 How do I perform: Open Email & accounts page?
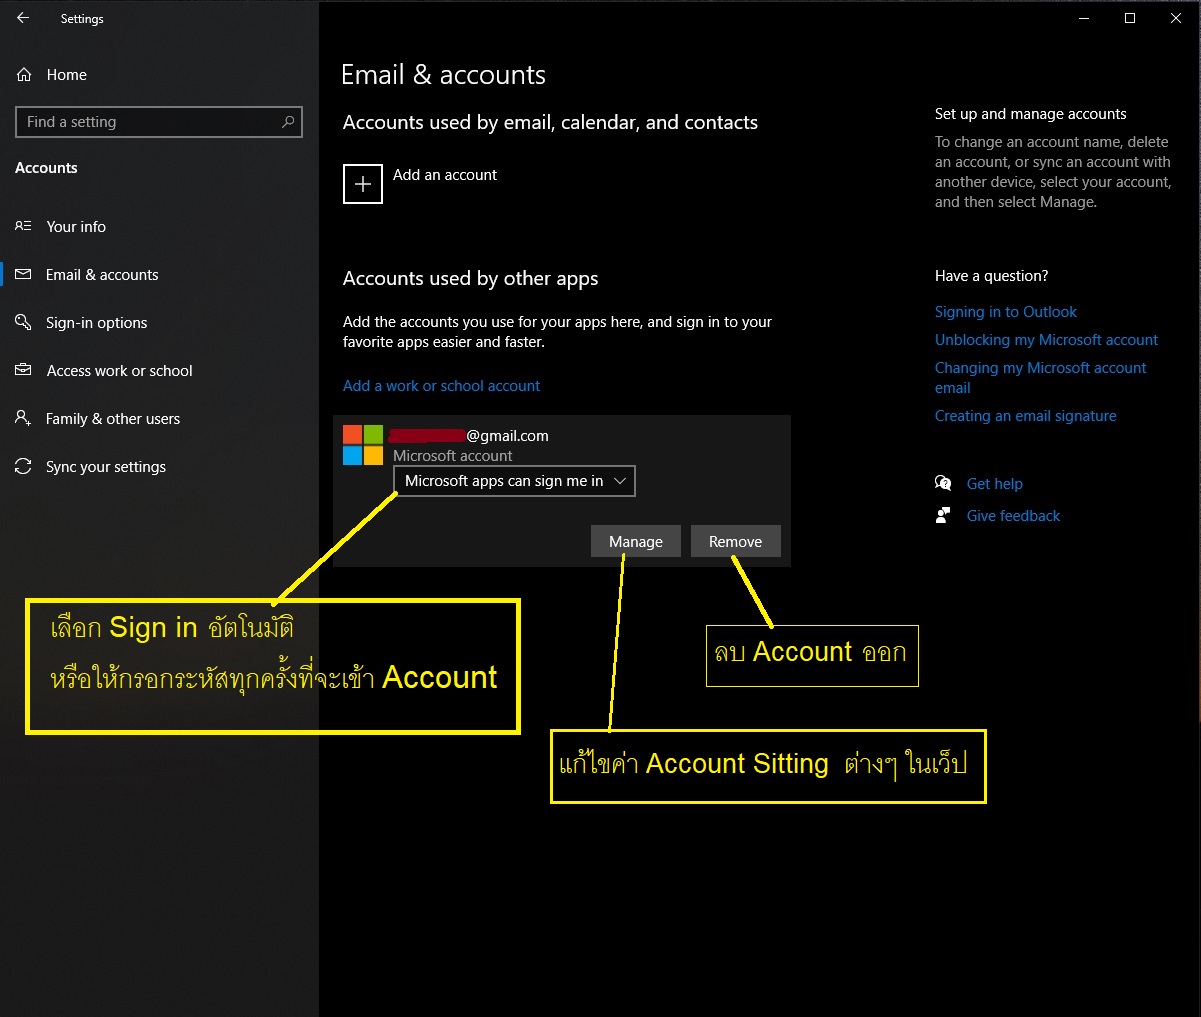click(x=102, y=274)
